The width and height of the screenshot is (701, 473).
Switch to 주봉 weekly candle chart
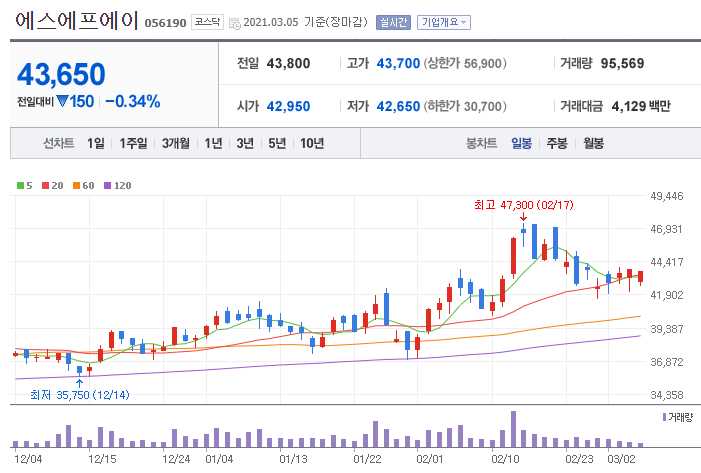coord(557,144)
